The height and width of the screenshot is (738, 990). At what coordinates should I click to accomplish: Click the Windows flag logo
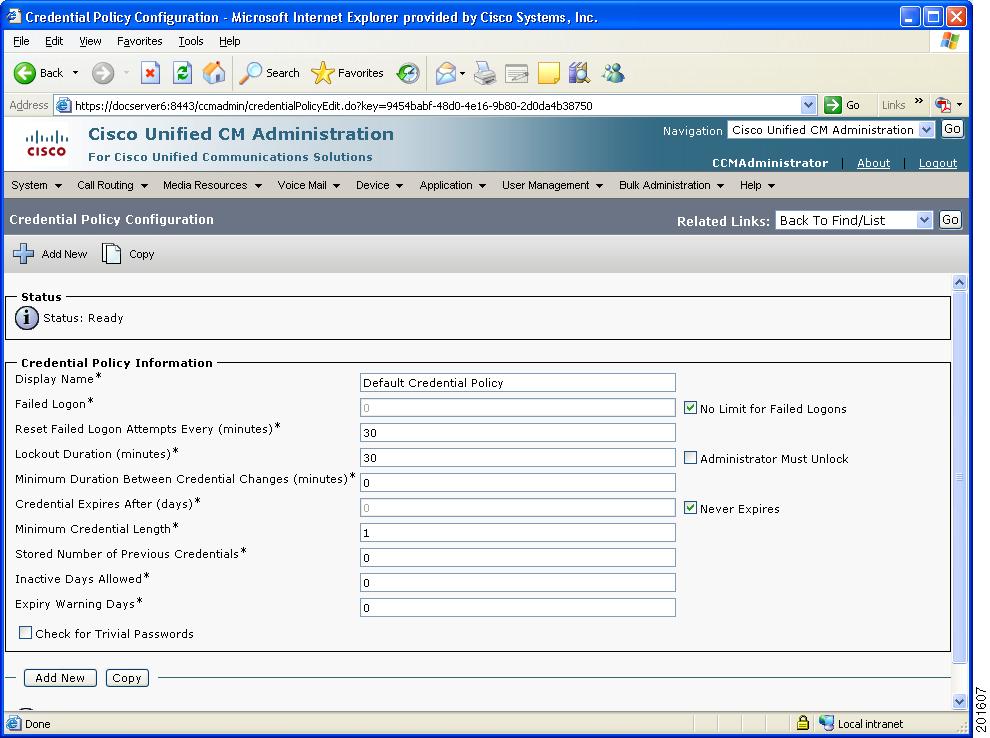point(949,41)
